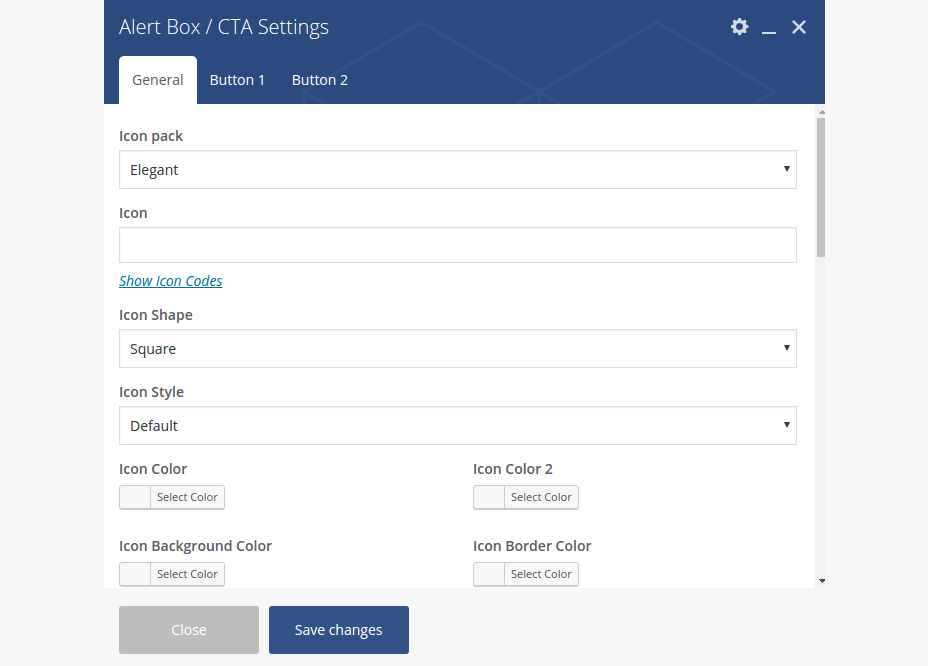Switch to the Button 1 tab

237,79
